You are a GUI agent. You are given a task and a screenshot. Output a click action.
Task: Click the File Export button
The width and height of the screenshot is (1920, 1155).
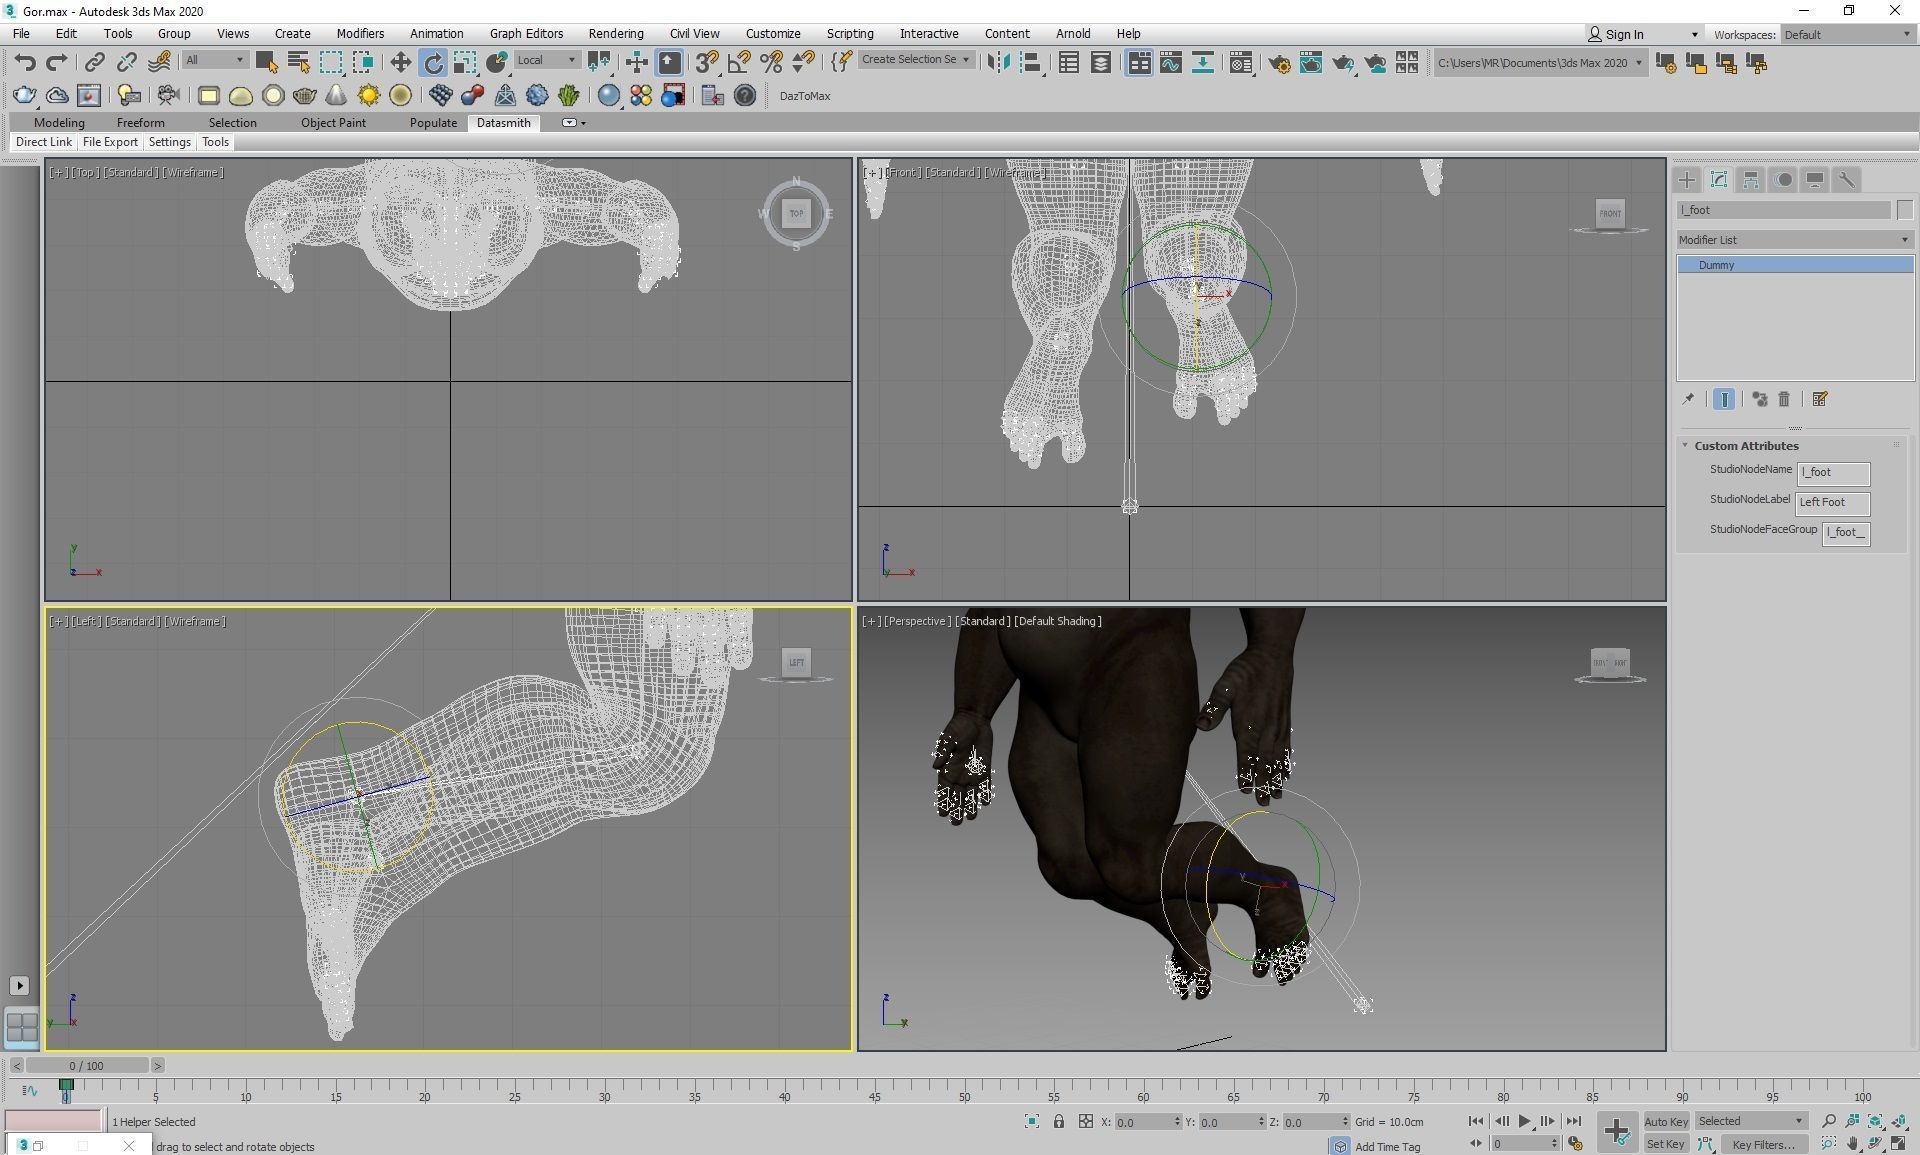pyautogui.click(x=110, y=142)
